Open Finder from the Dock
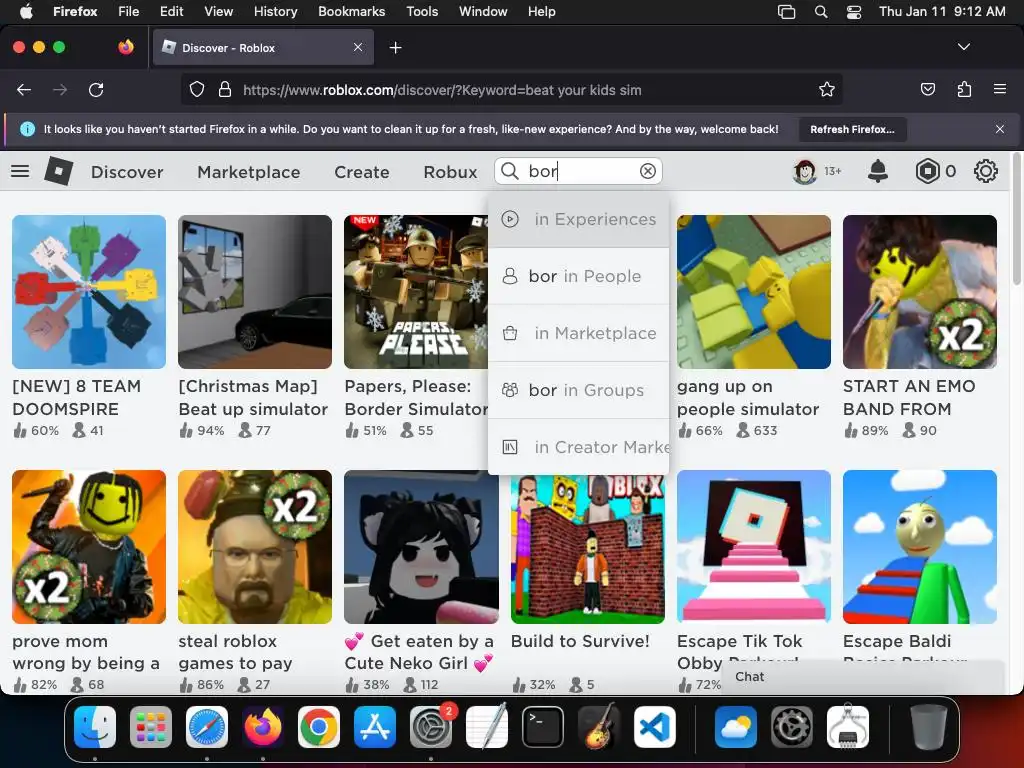The width and height of the screenshot is (1024, 768). pyautogui.click(x=95, y=727)
